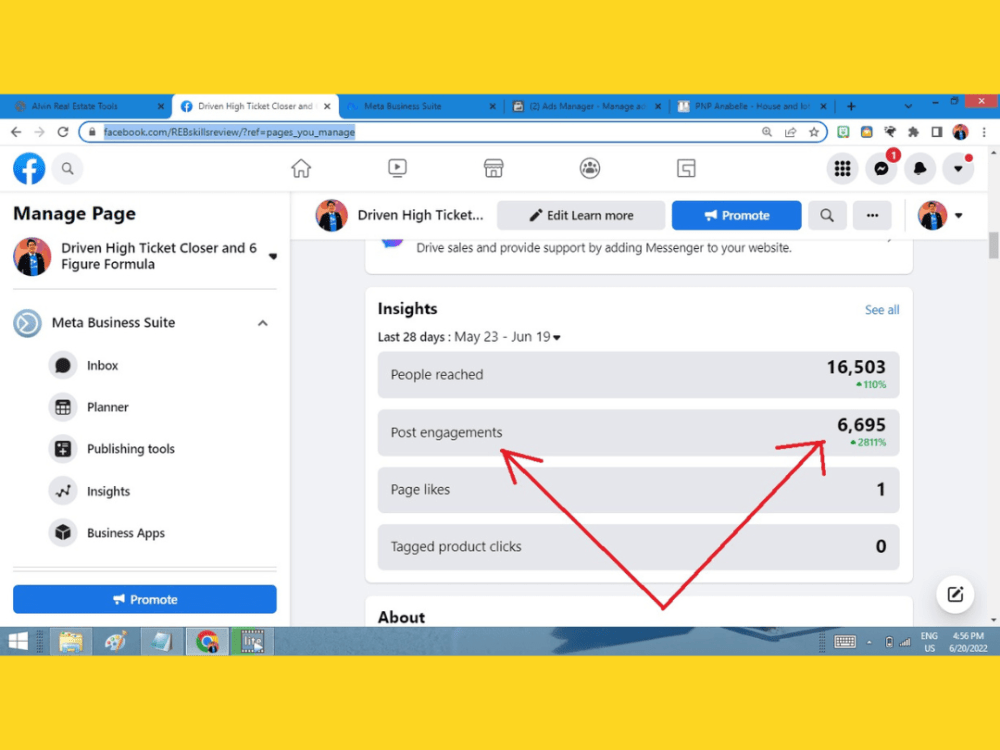Switch to PNP Anabelle browser tab
The width and height of the screenshot is (1000, 750).
(x=752, y=107)
